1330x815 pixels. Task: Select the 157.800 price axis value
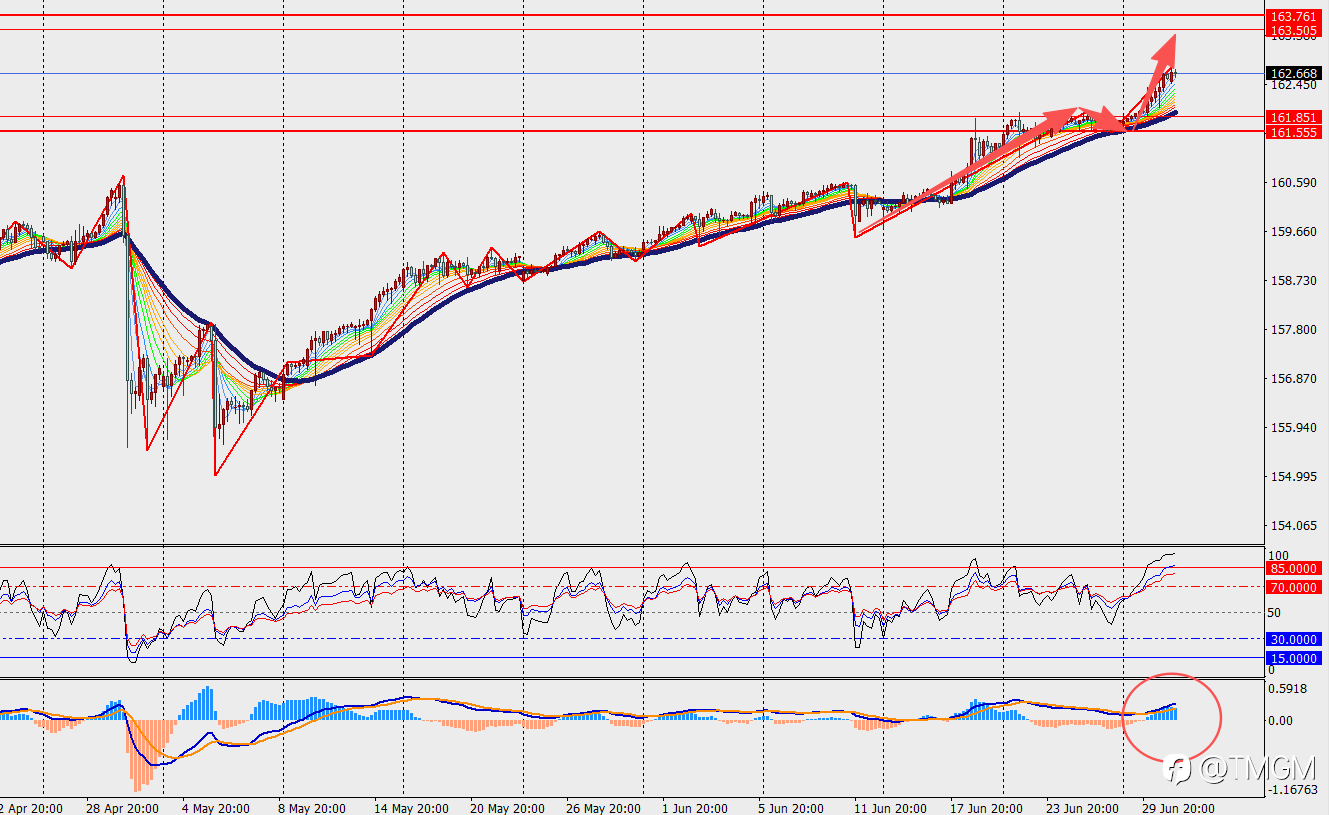pyautogui.click(x=1293, y=330)
